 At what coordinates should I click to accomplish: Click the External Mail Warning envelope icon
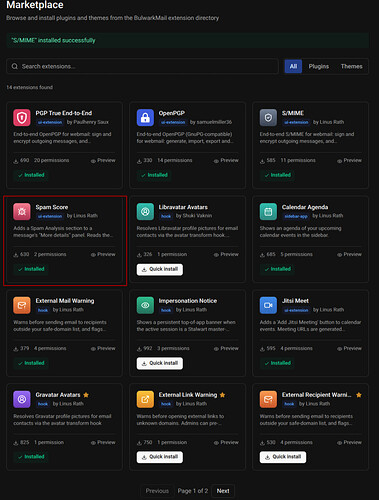click(22, 305)
